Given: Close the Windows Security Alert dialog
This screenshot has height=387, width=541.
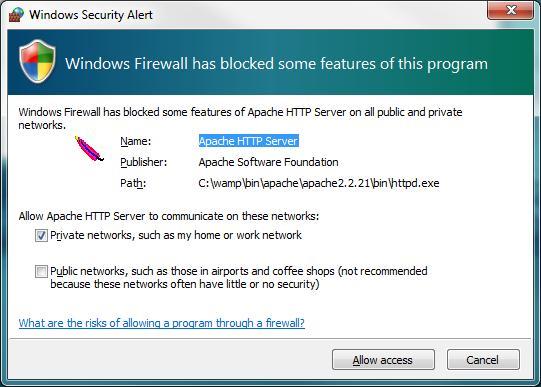Looking at the screenshot, I should point(510,10).
